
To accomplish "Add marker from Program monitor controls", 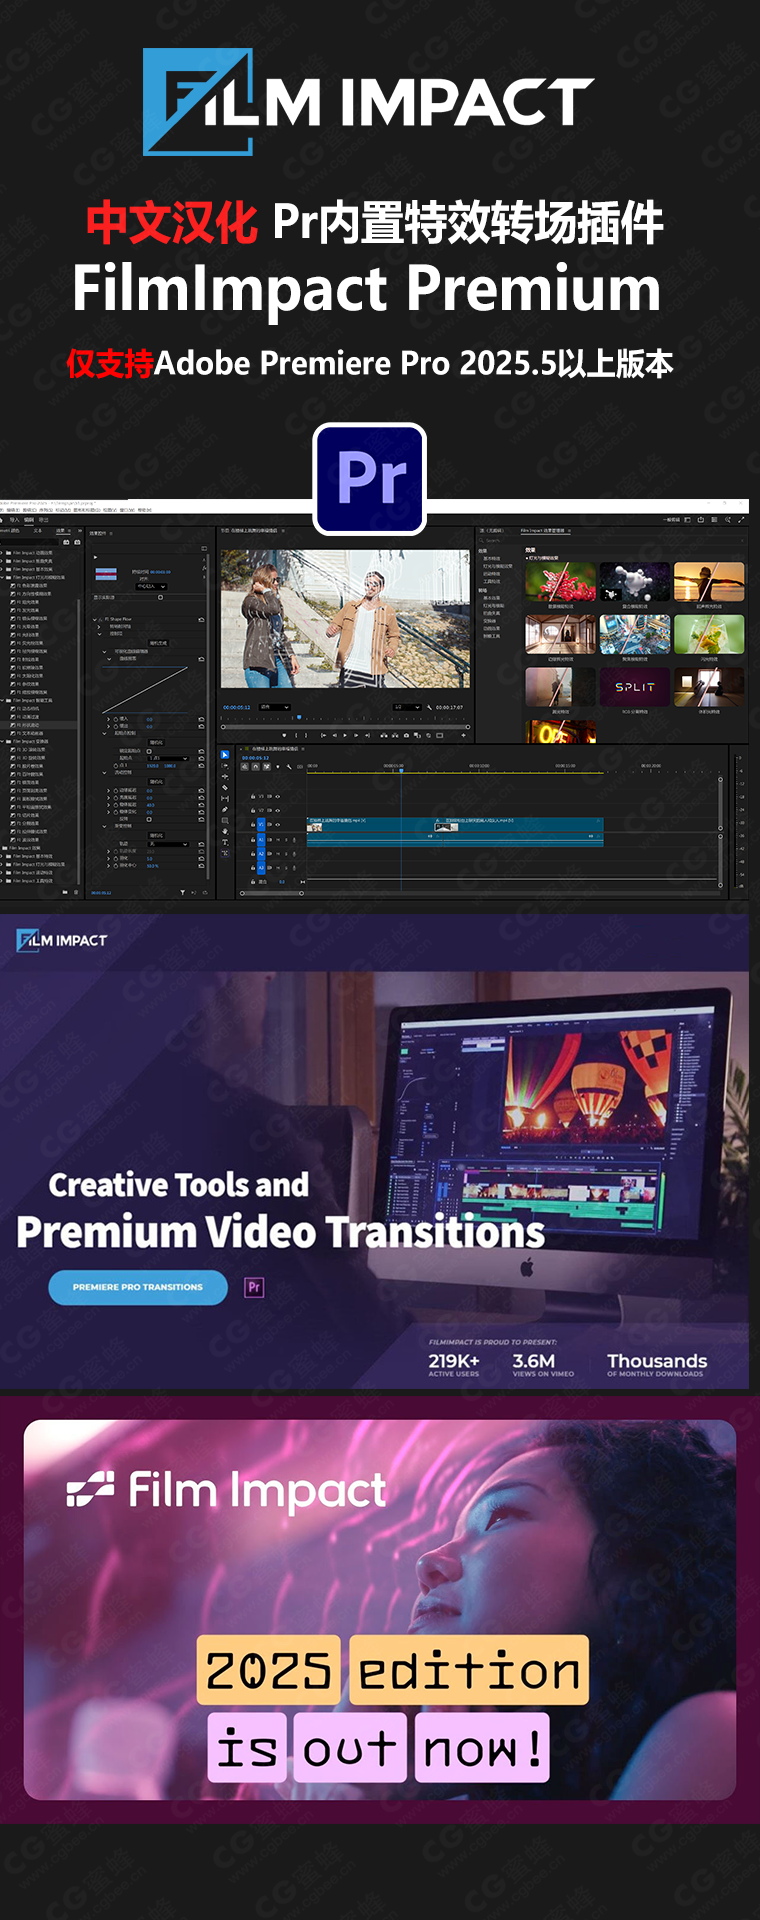I will tap(284, 735).
